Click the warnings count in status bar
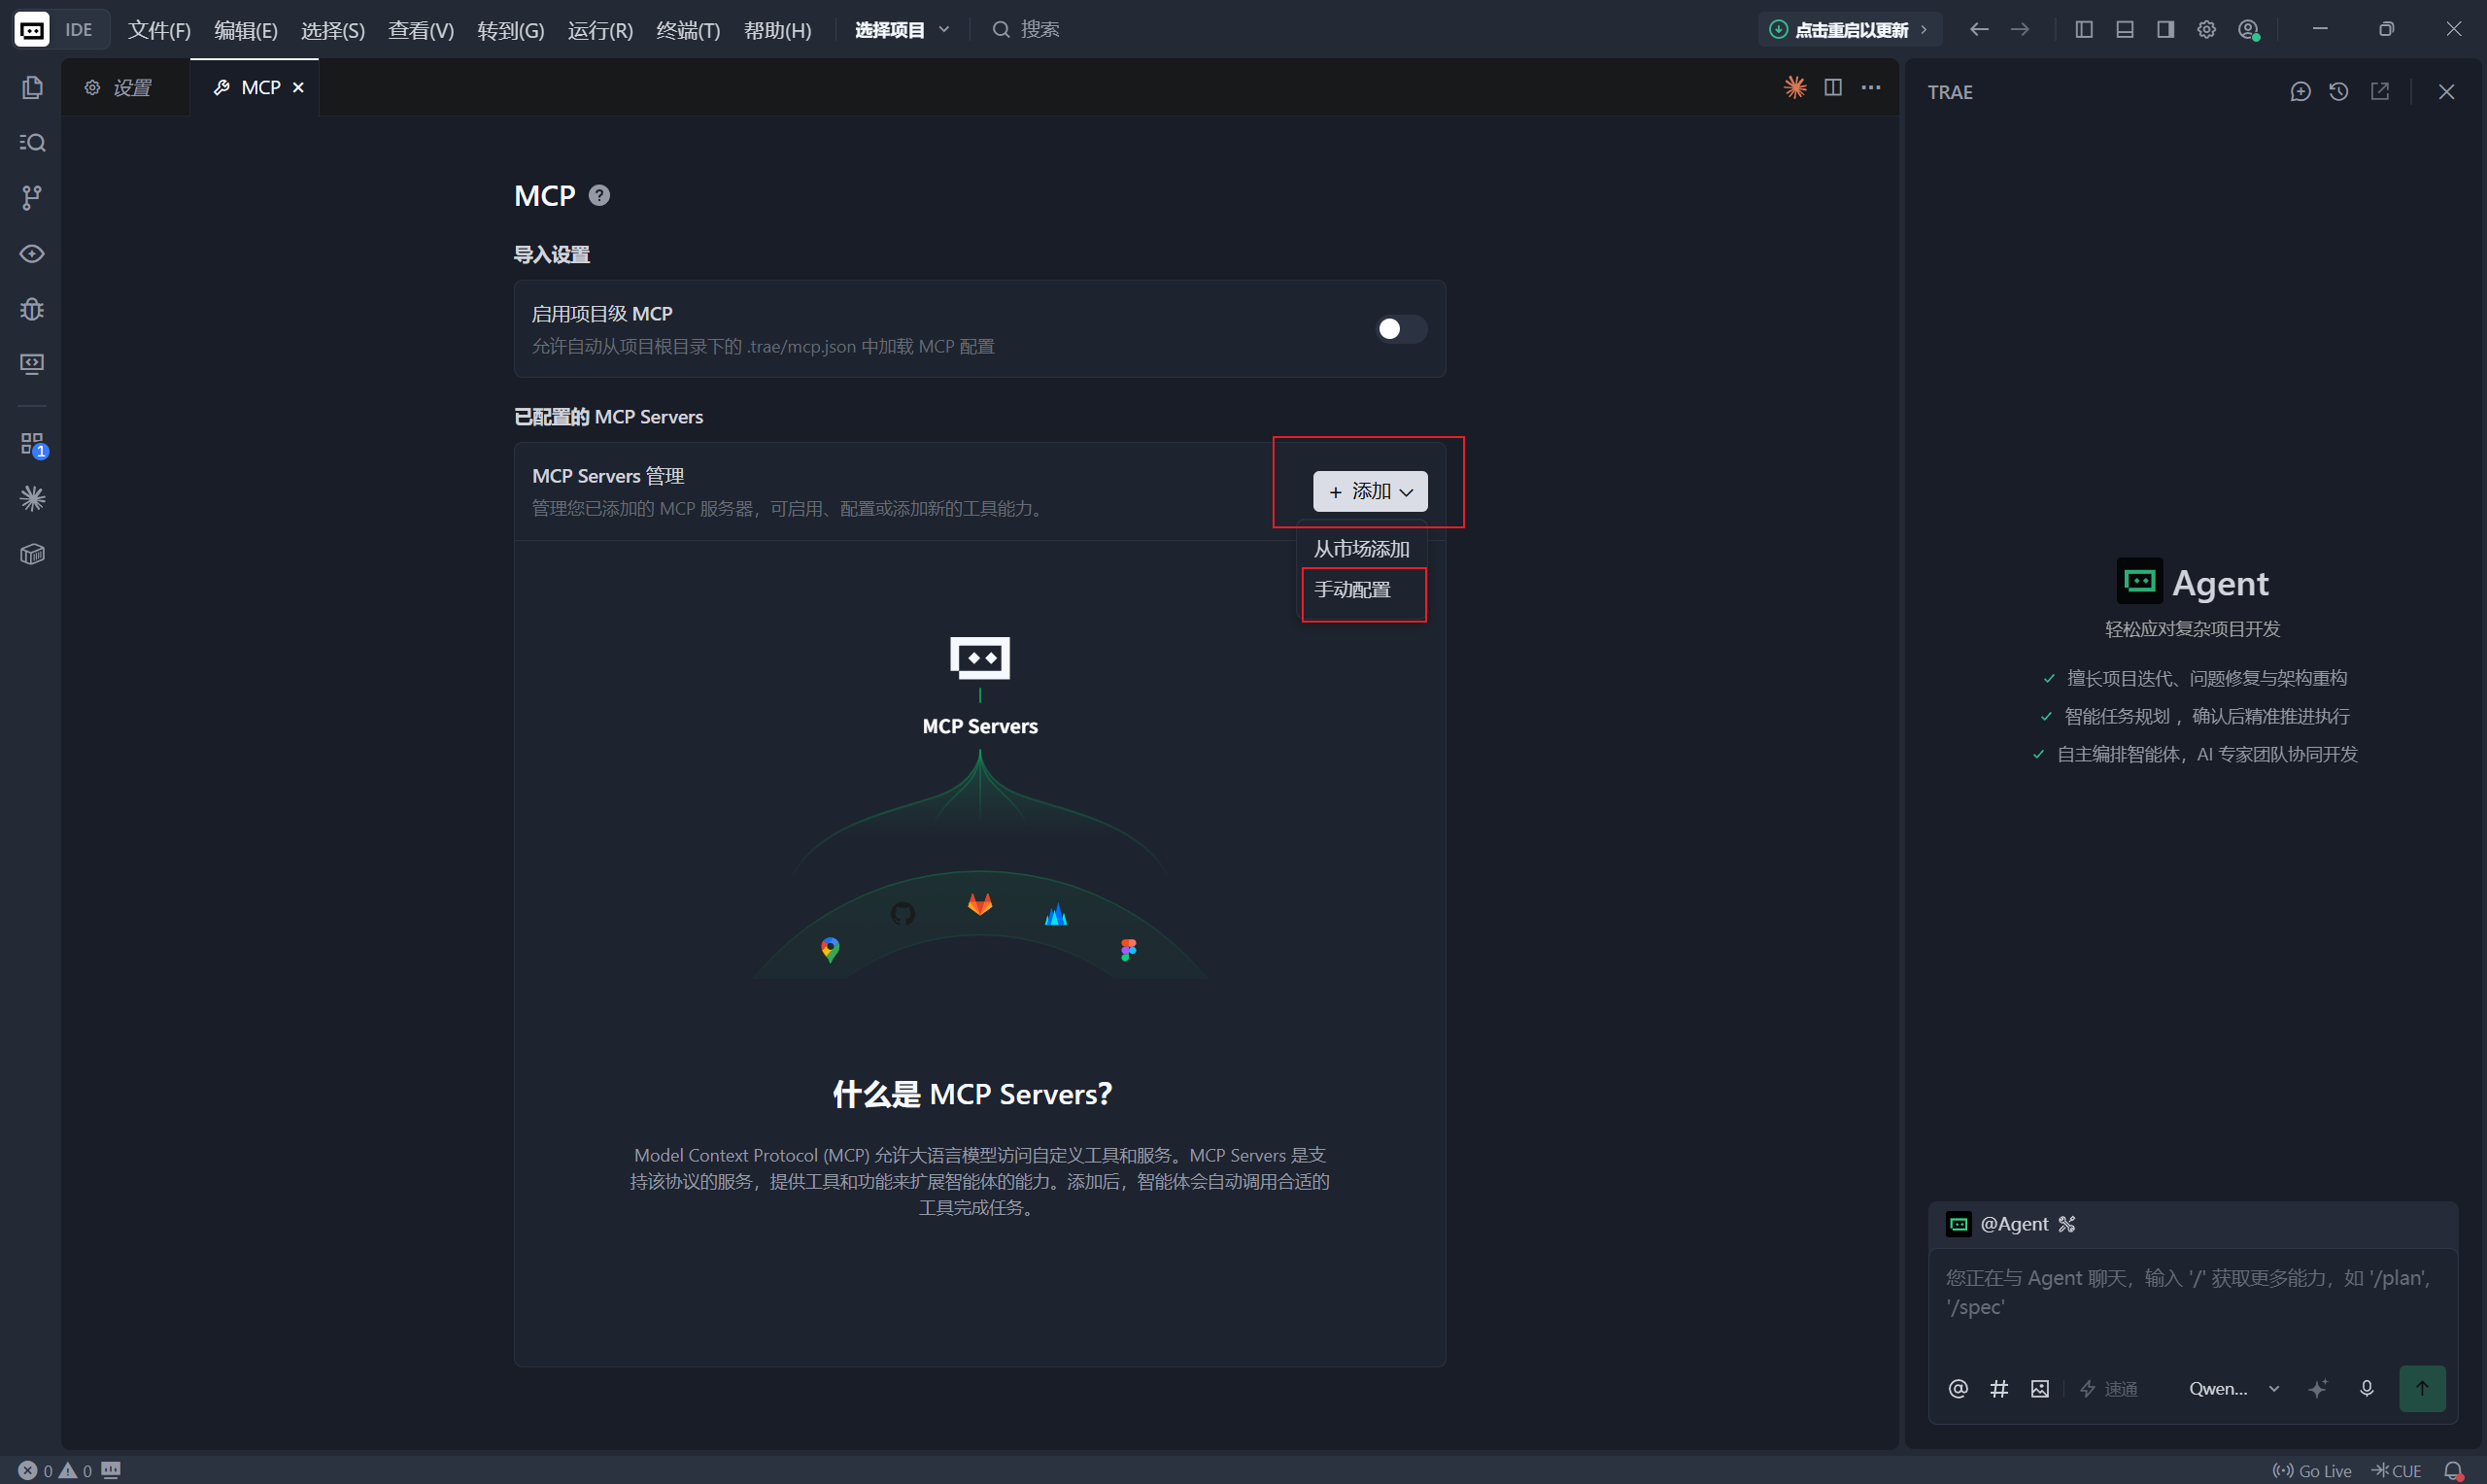The height and width of the screenshot is (1484, 2487). [76, 1470]
